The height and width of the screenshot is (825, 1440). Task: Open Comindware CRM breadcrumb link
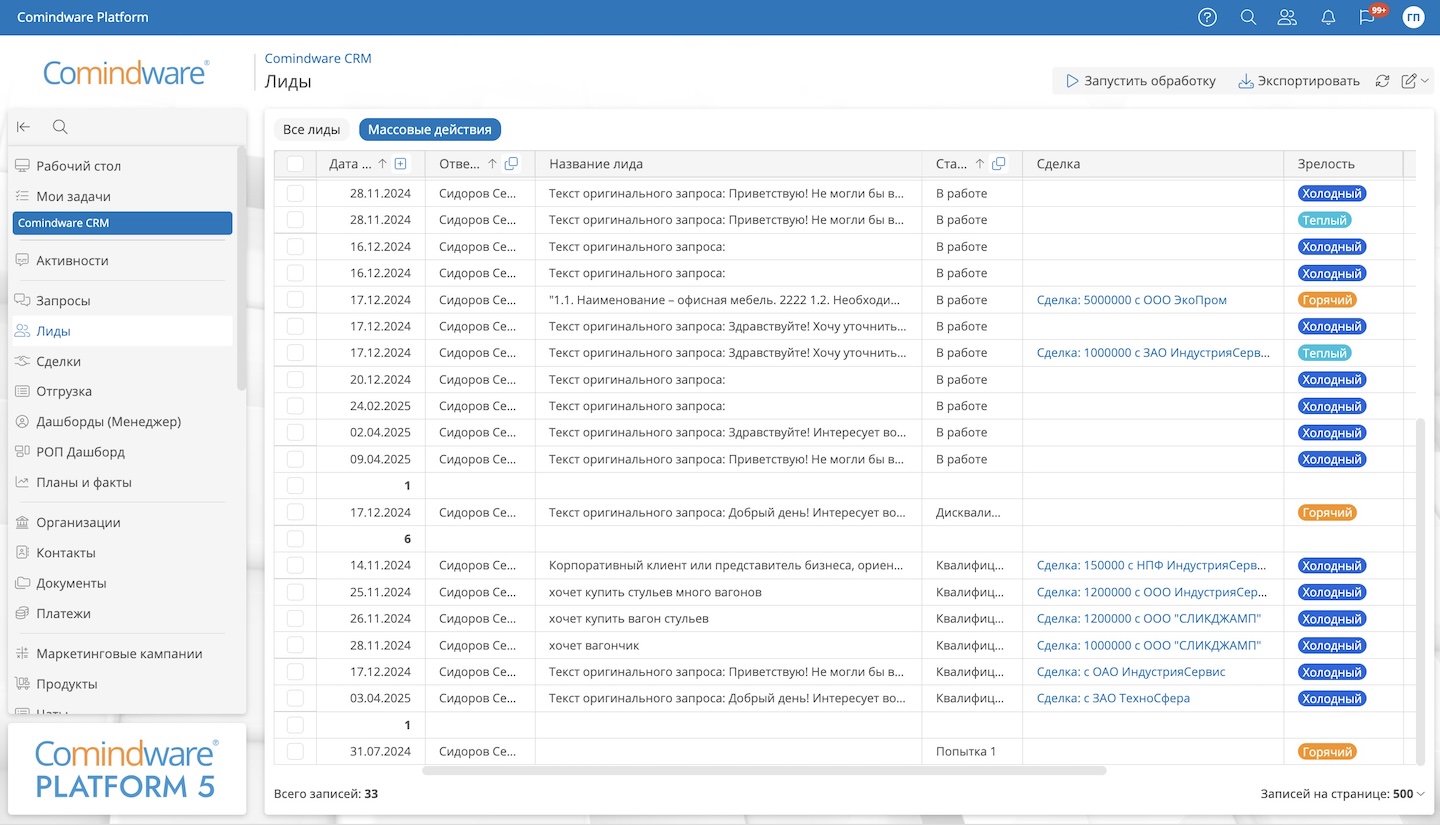[318, 58]
